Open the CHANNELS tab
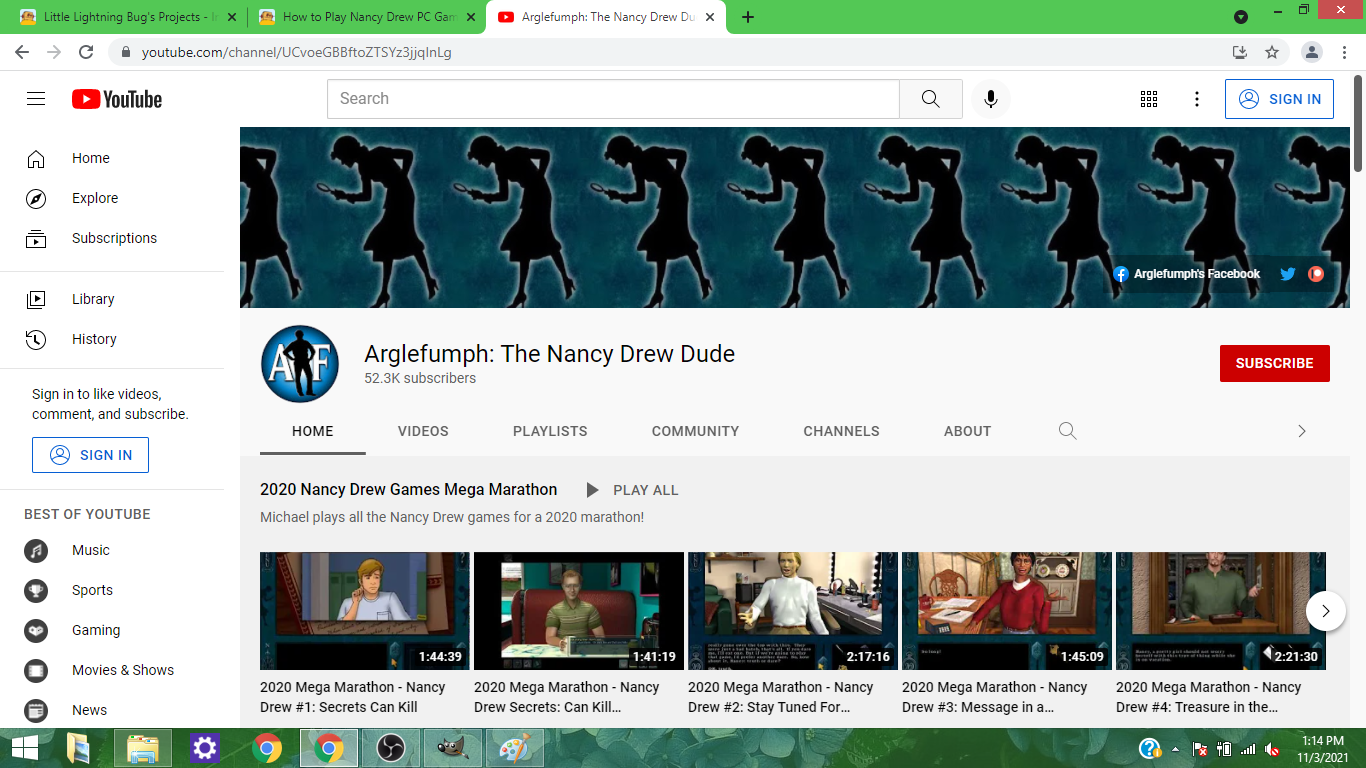 (841, 431)
